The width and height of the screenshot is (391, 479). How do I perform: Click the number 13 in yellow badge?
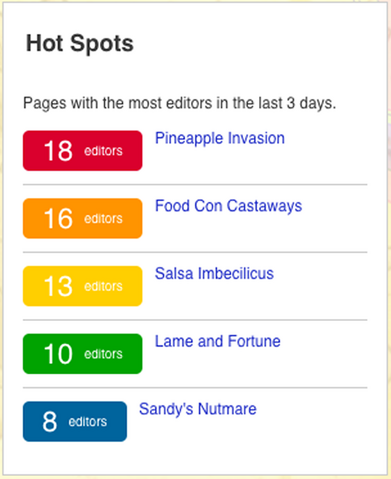pyautogui.click(x=58, y=286)
